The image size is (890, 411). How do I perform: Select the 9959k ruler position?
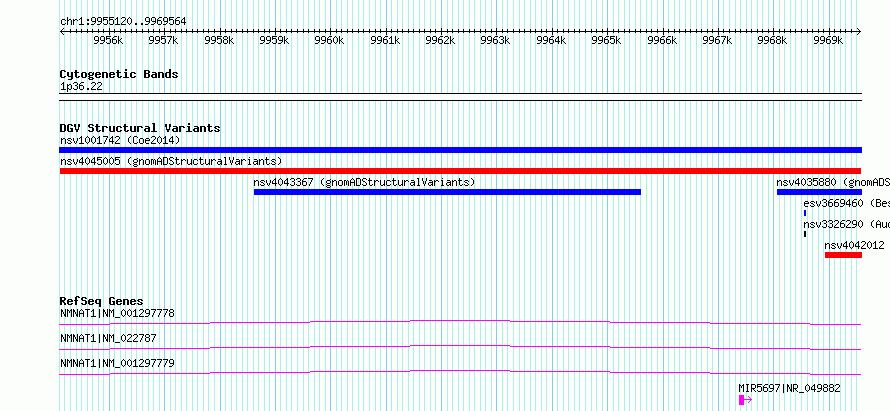point(274,40)
